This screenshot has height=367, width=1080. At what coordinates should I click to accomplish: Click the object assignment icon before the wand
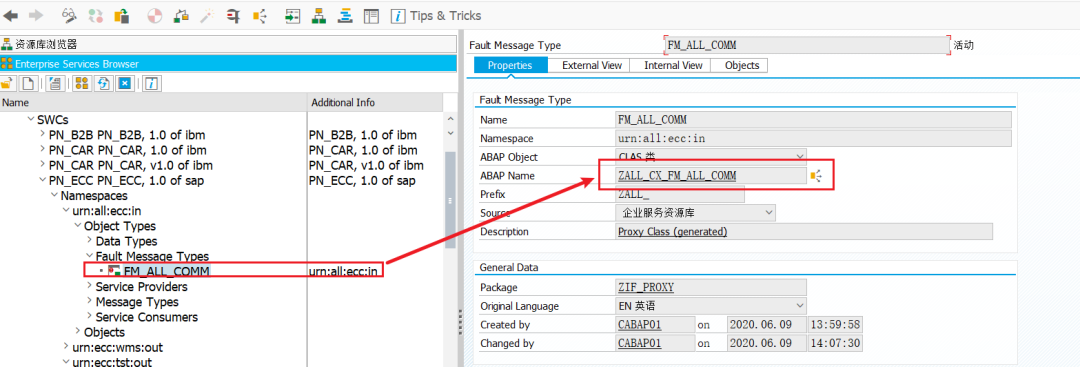click(182, 15)
